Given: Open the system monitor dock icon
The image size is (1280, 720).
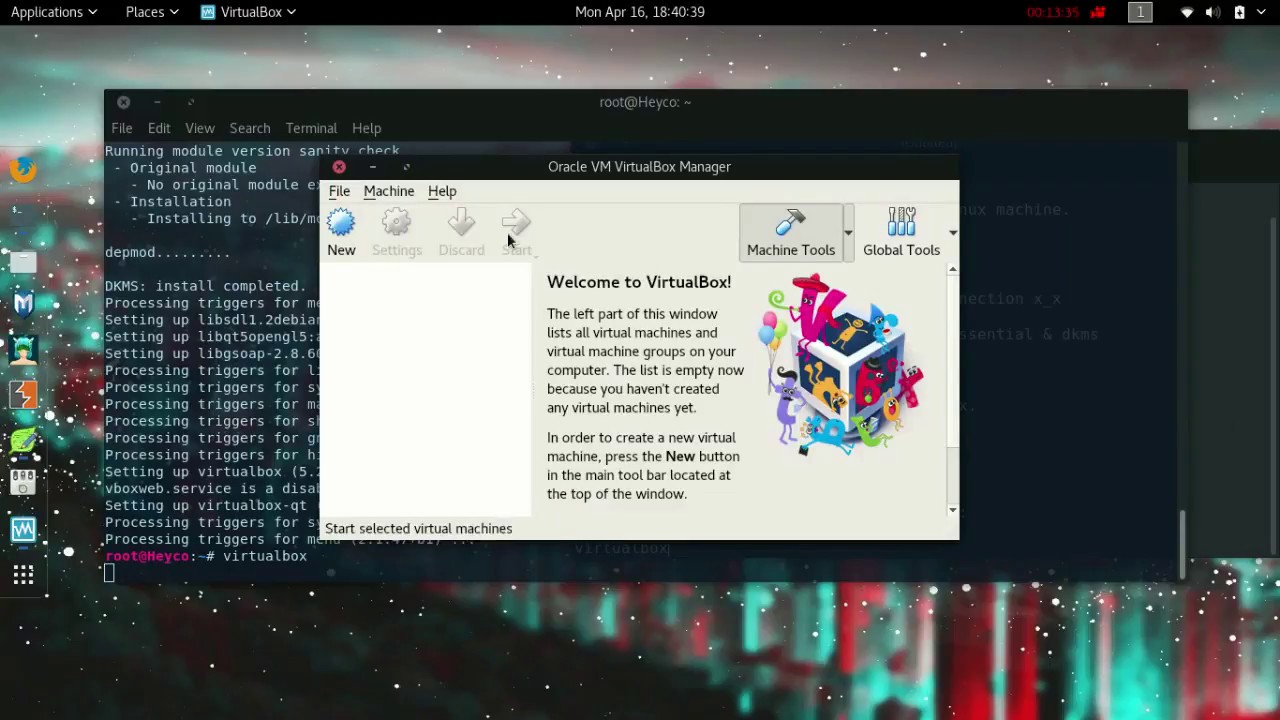Looking at the screenshot, I should pyautogui.click(x=23, y=529).
